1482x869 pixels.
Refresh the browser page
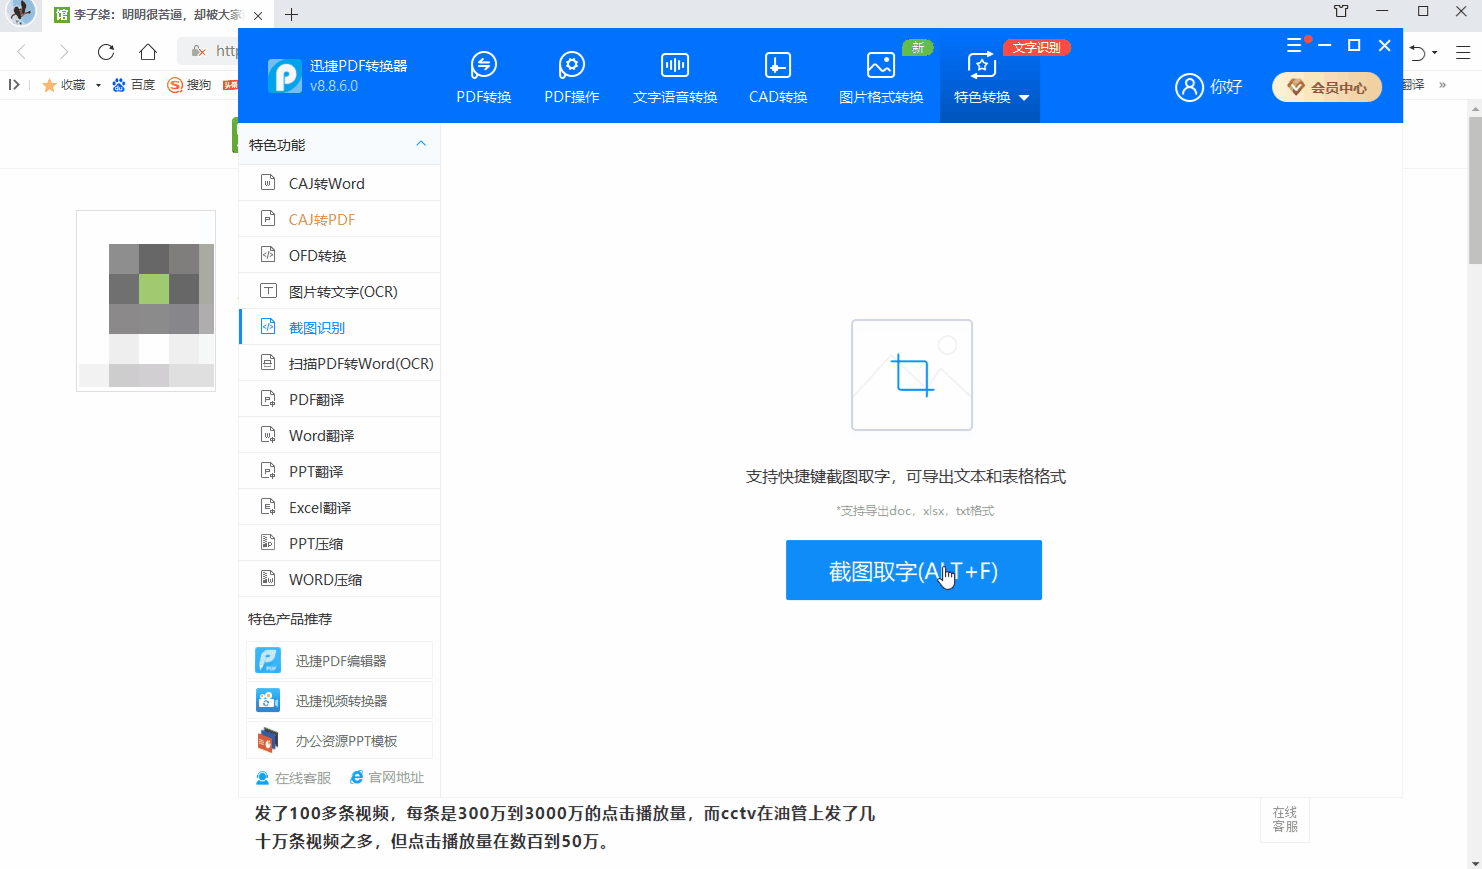(105, 51)
